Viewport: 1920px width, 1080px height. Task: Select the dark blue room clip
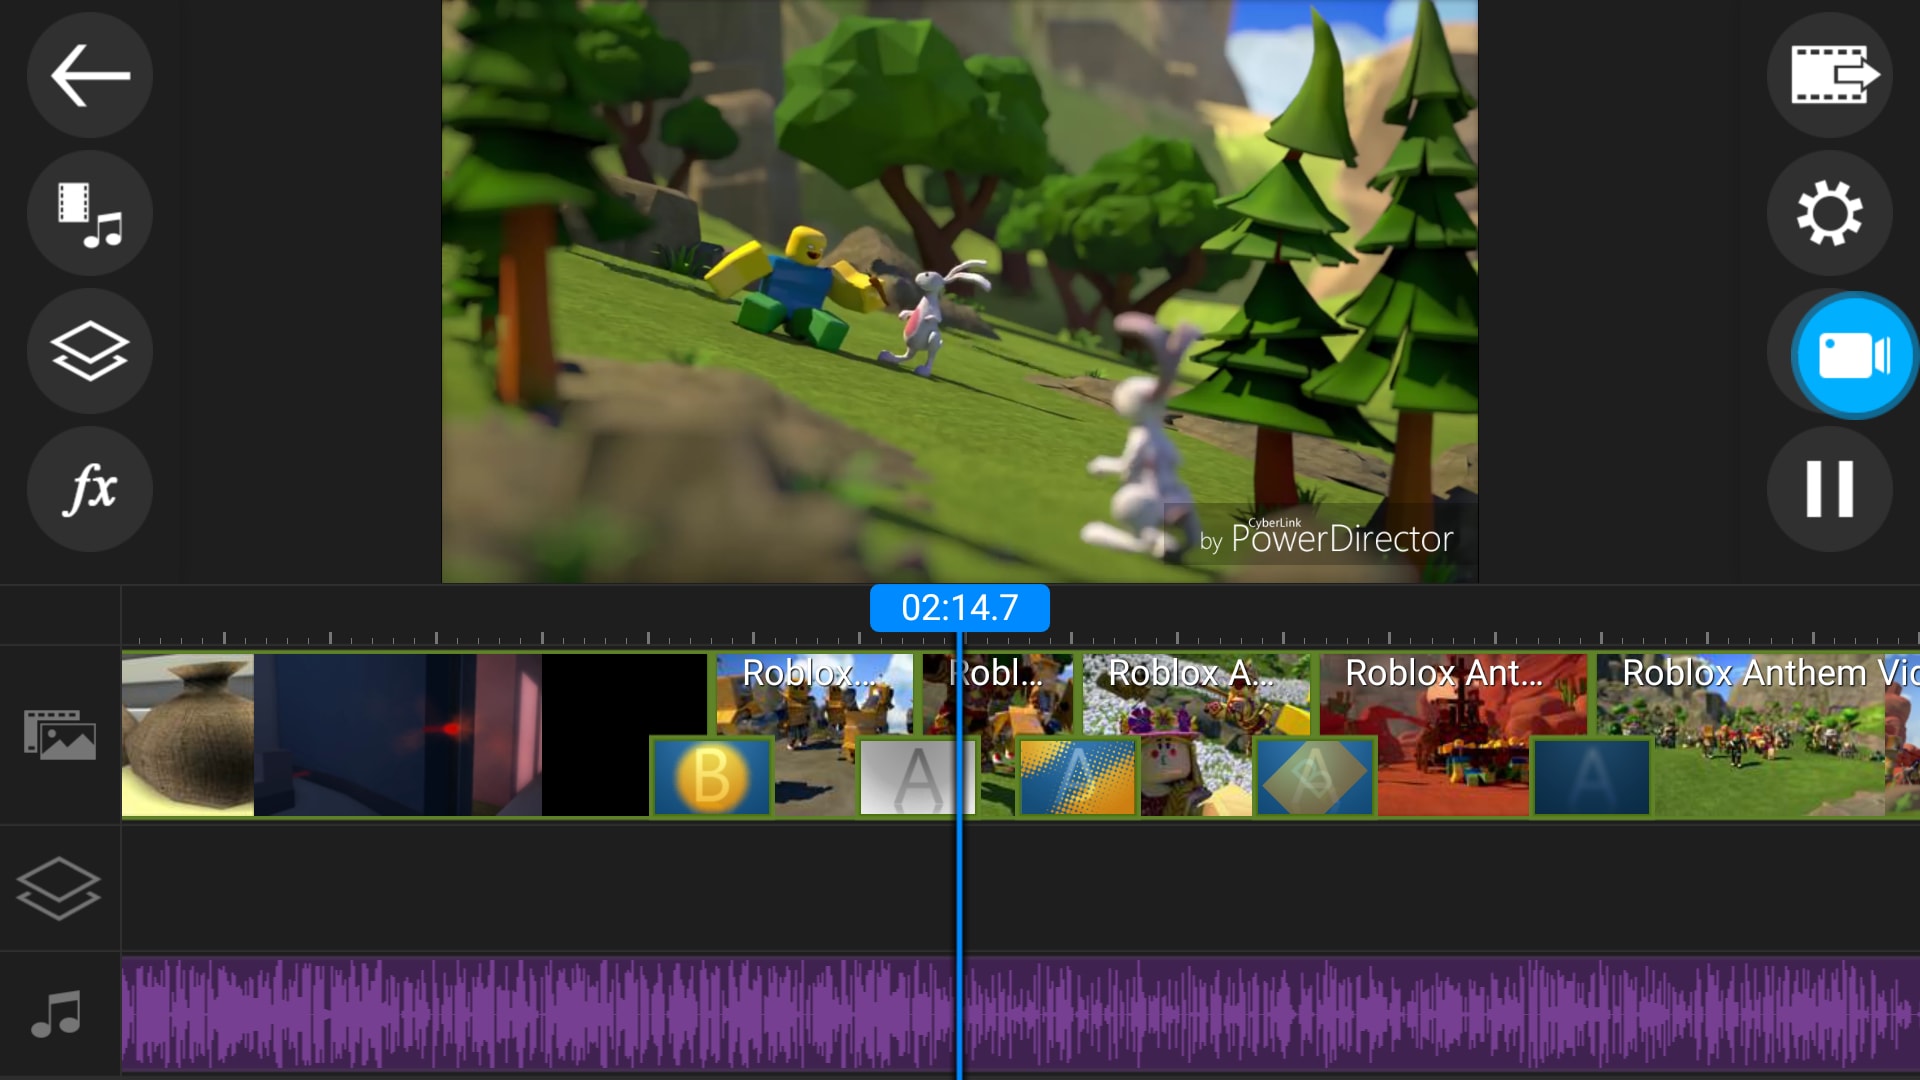coord(398,735)
